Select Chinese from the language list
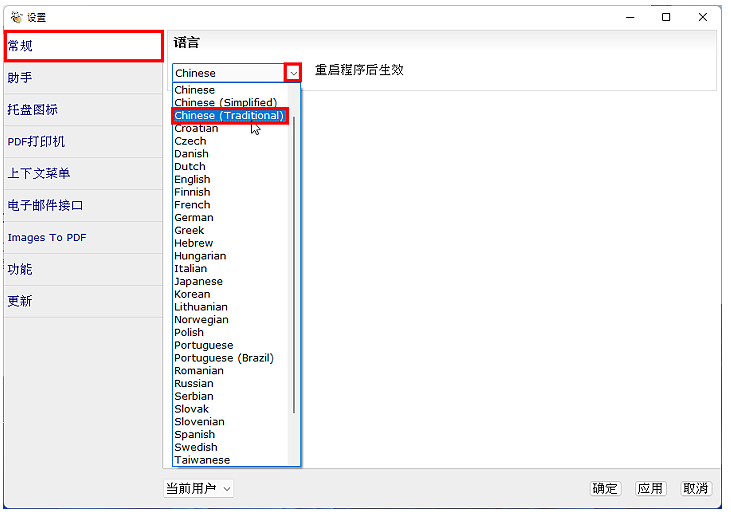Screen dimensions: 731x519 point(230,90)
